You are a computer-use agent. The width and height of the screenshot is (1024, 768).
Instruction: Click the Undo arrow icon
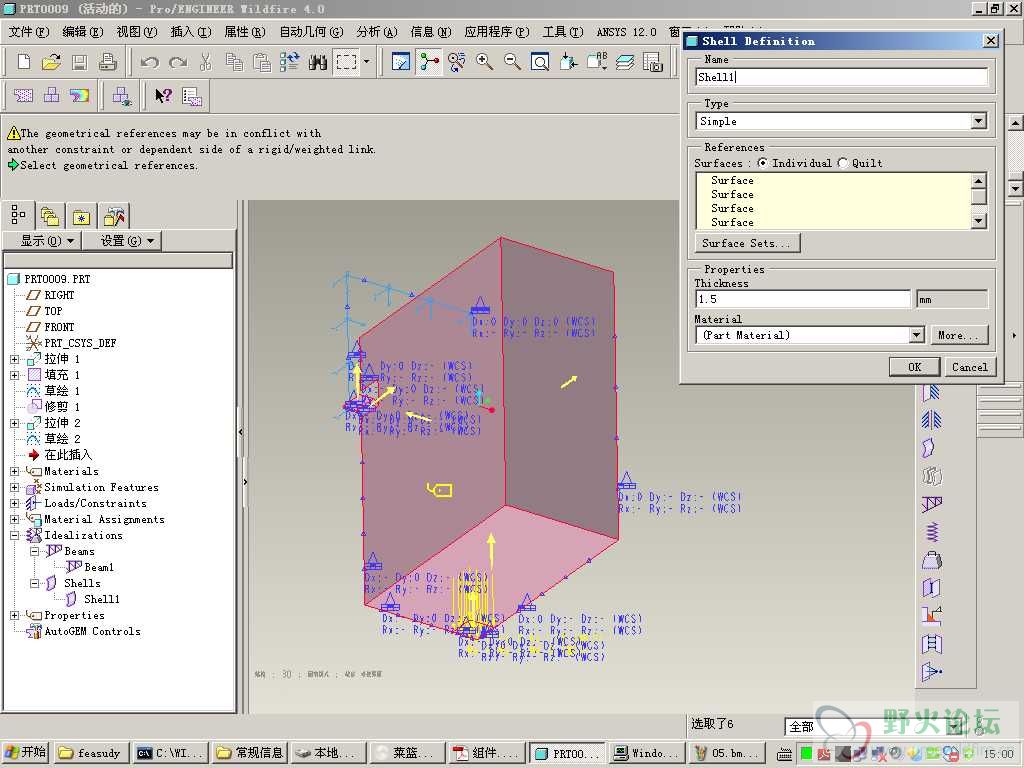pos(150,62)
